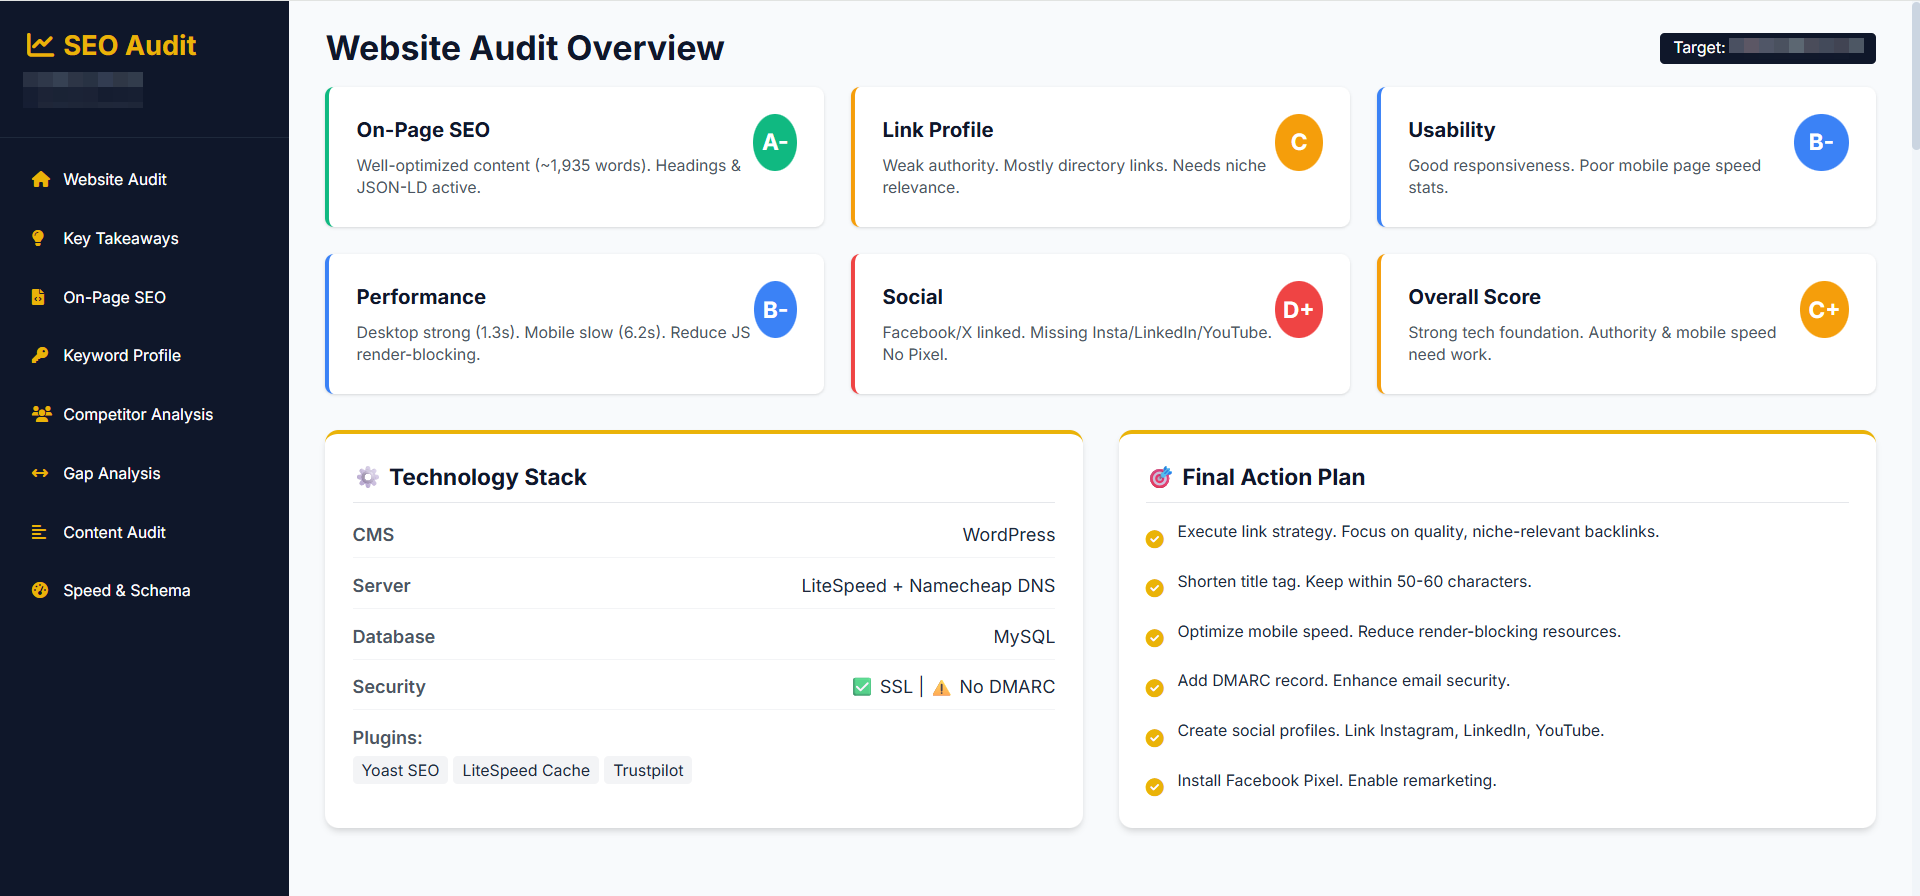
Task: Click the key icon beside Keyword Profile
Action: pos(40,355)
